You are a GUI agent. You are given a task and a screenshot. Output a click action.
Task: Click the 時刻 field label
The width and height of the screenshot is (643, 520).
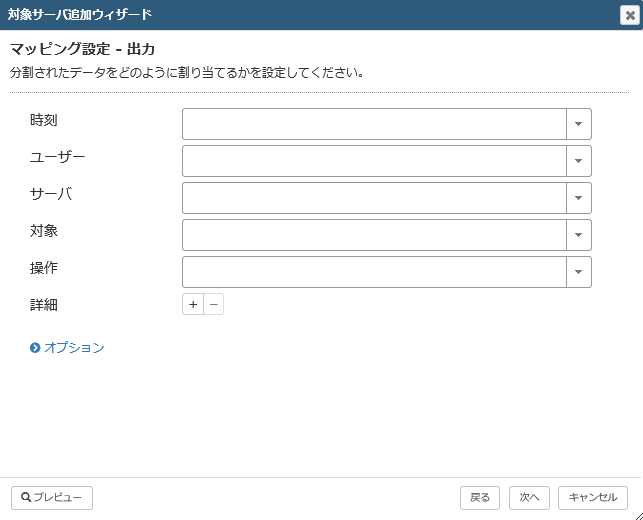click(x=44, y=120)
